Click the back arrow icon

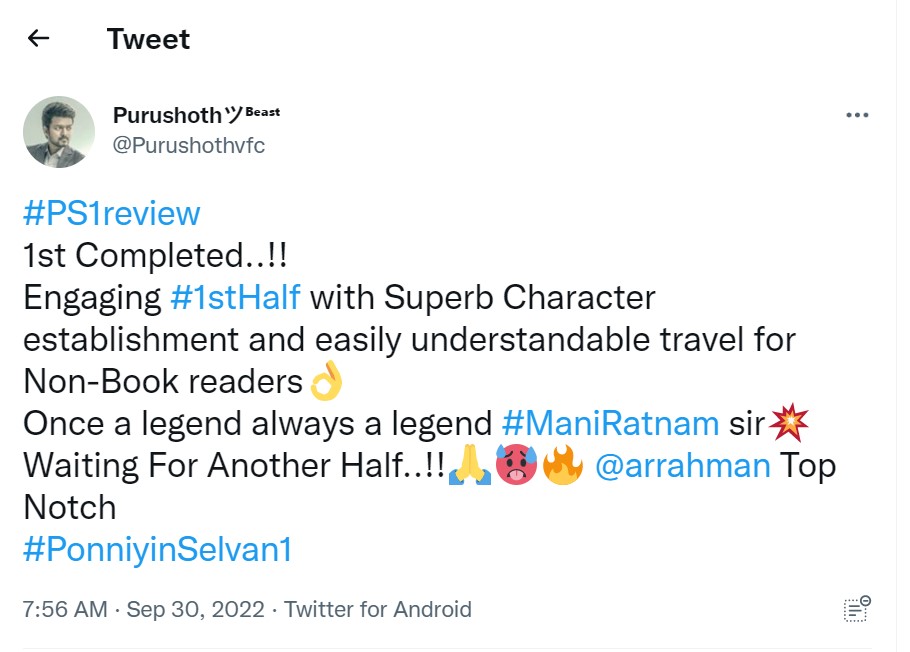(x=39, y=39)
